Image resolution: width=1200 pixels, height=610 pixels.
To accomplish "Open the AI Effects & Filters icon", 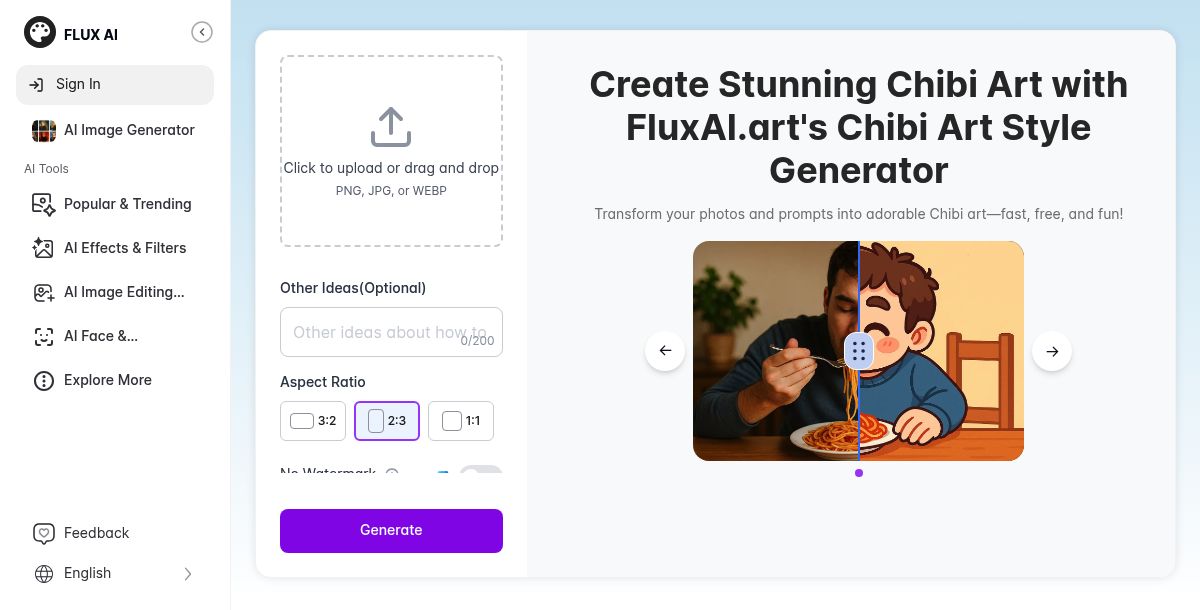I will [x=43, y=248].
